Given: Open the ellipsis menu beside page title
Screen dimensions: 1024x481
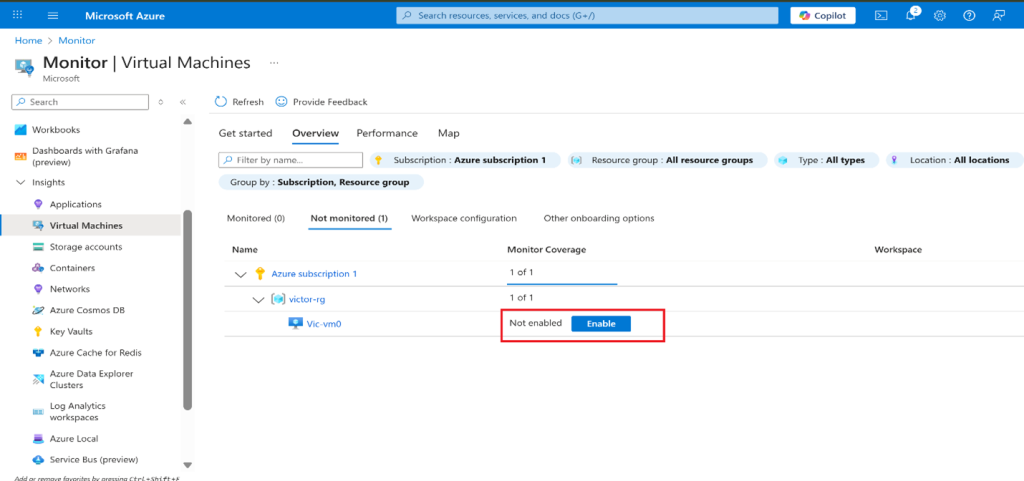Looking at the screenshot, I should (274, 63).
